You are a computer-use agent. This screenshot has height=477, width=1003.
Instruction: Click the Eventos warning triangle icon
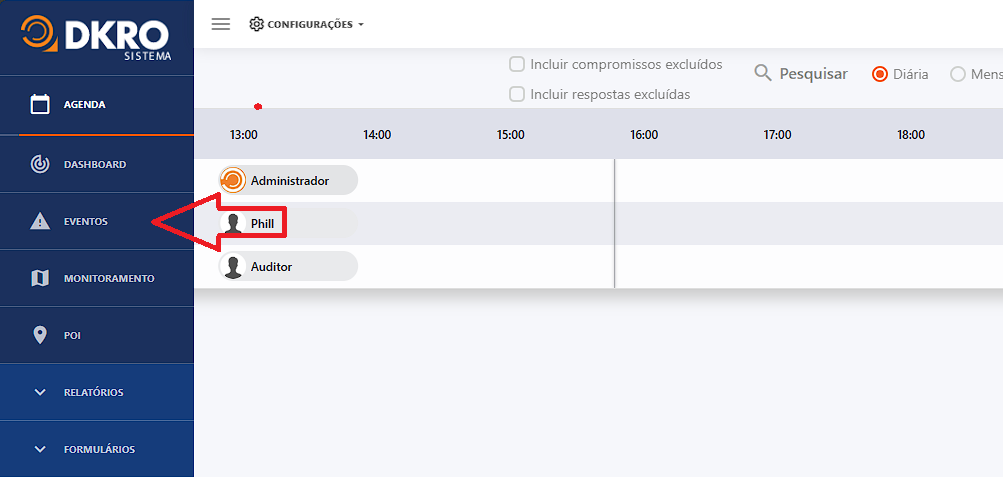tap(40, 221)
